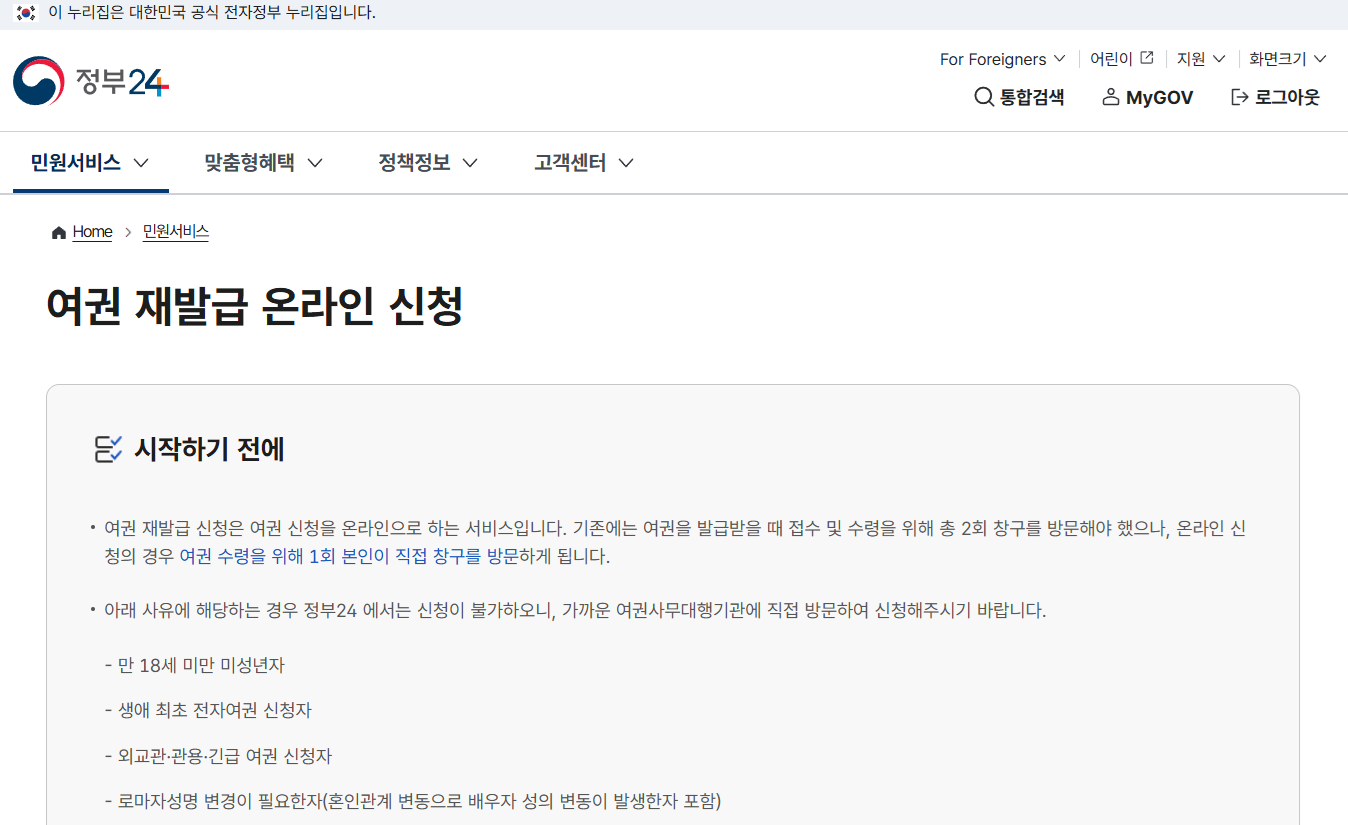Image resolution: width=1348 pixels, height=825 pixels.
Task: Click the 통합검색 search label
Action: pos(1032,97)
